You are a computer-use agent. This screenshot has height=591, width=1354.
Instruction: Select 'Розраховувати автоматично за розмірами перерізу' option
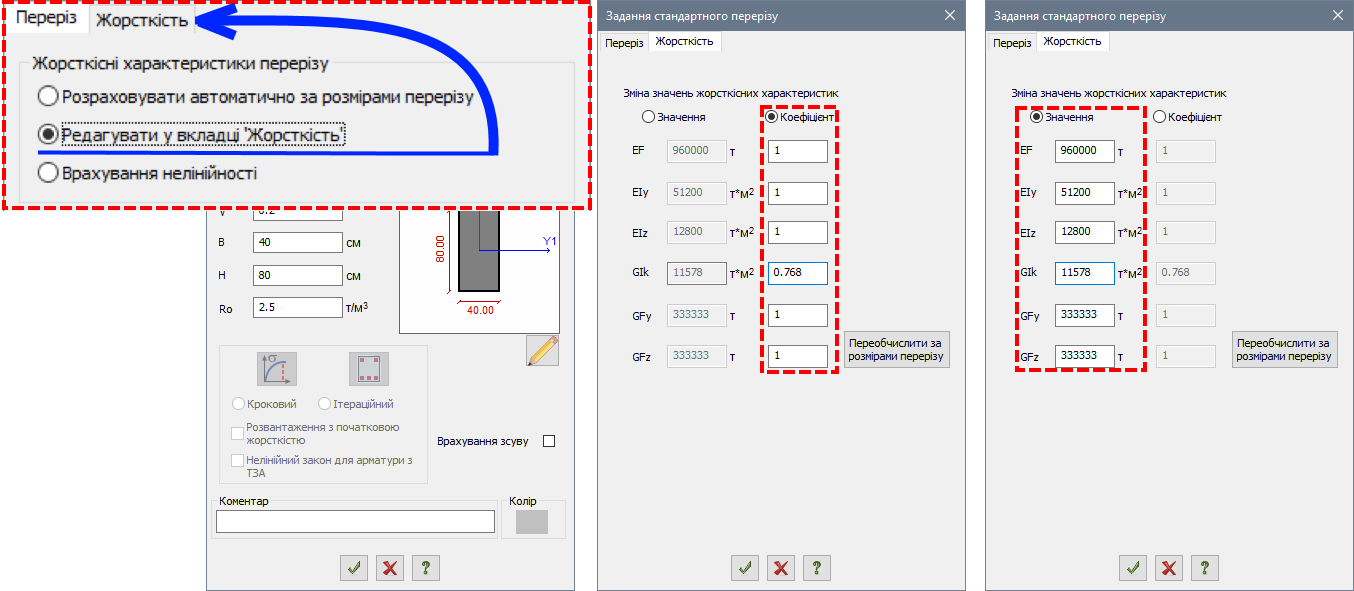[48, 97]
